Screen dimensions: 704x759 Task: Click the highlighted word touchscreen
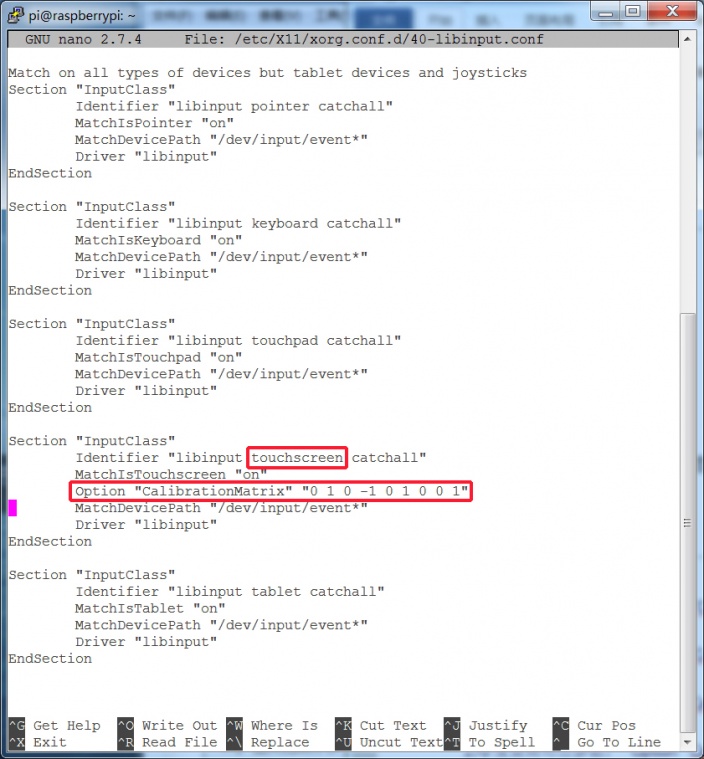click(297, 458)
